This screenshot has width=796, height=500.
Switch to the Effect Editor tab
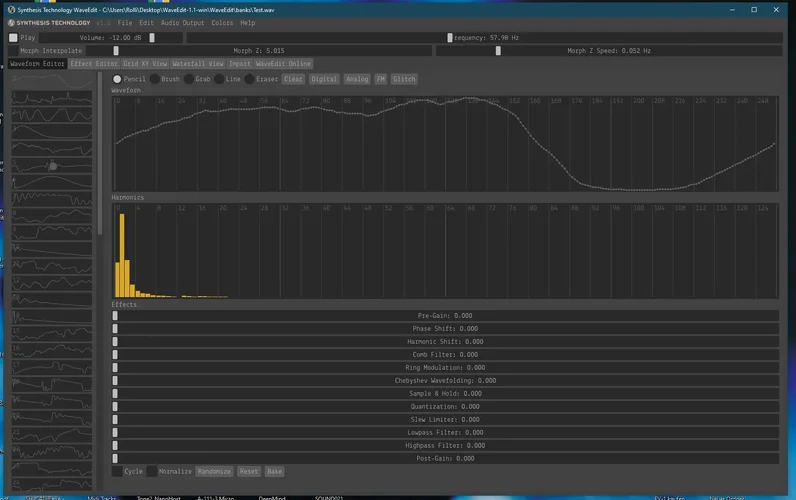94,63
